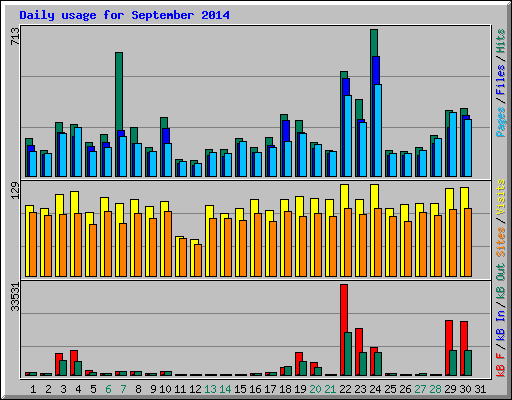The width and height of the screenshot is (512, 400).
Task: Click day 10 on the x-axis
Action: 165,389
